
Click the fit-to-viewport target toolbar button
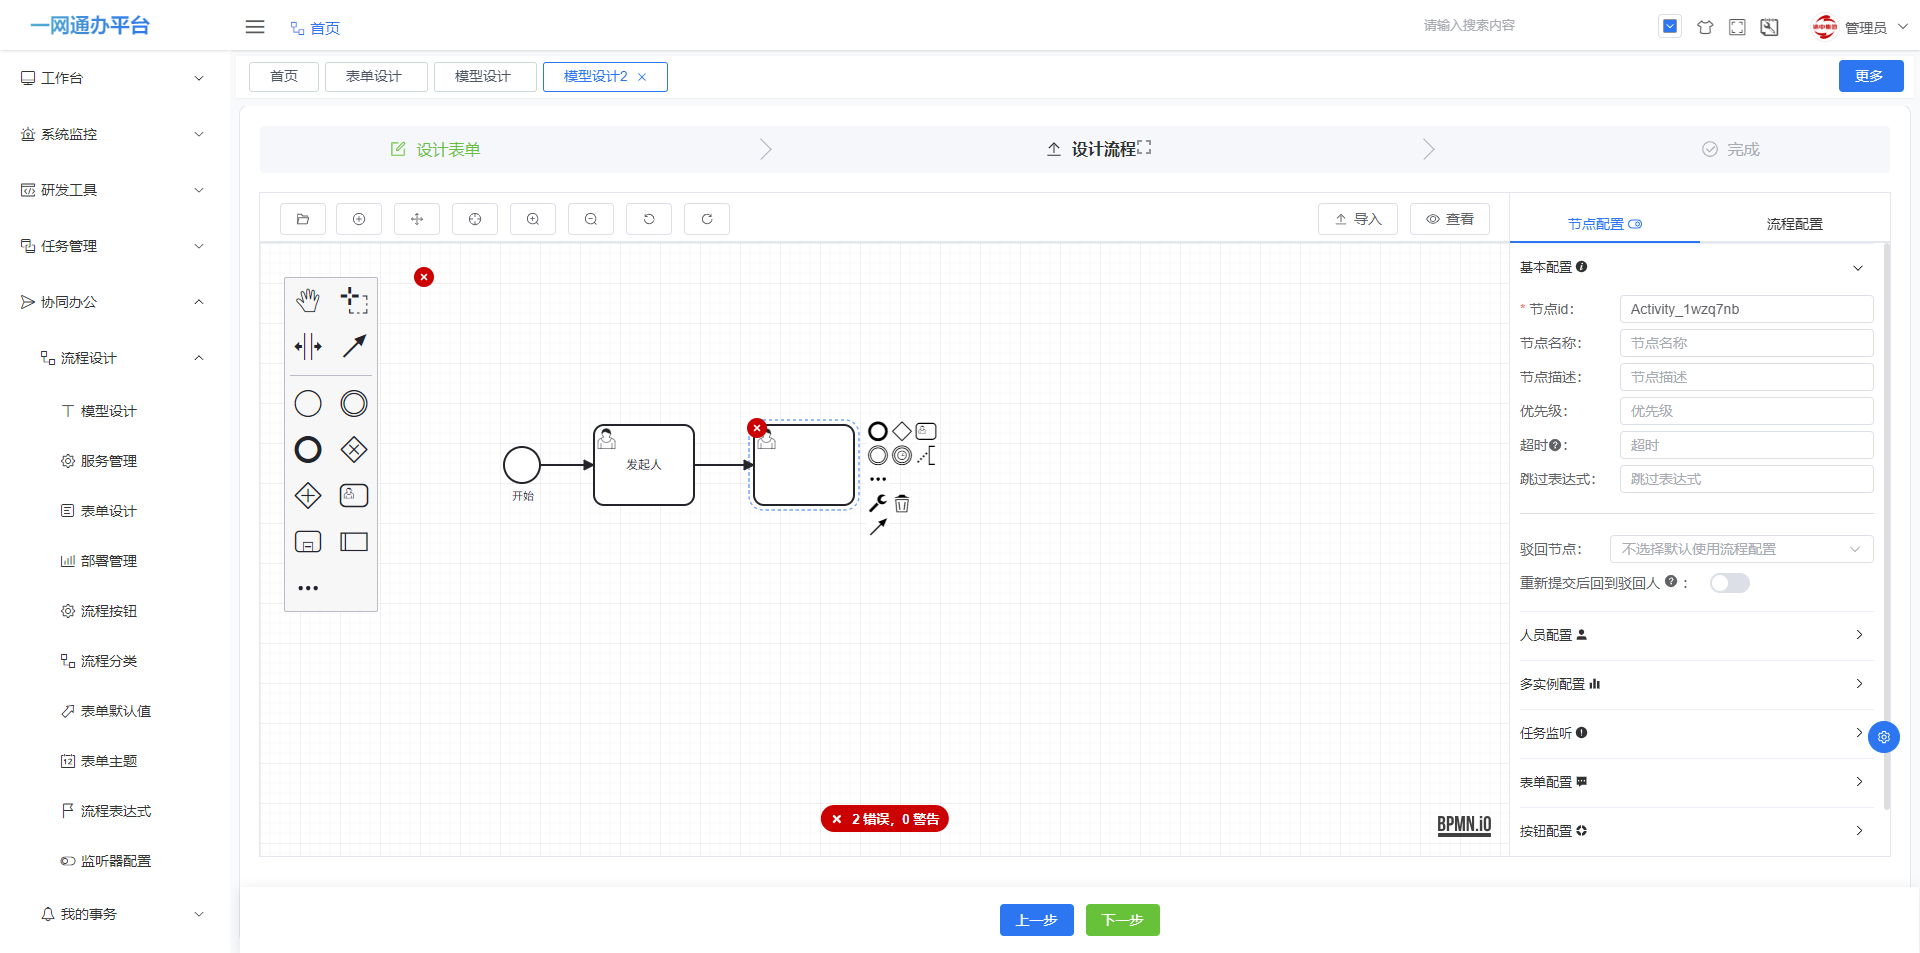coord(475,219)
